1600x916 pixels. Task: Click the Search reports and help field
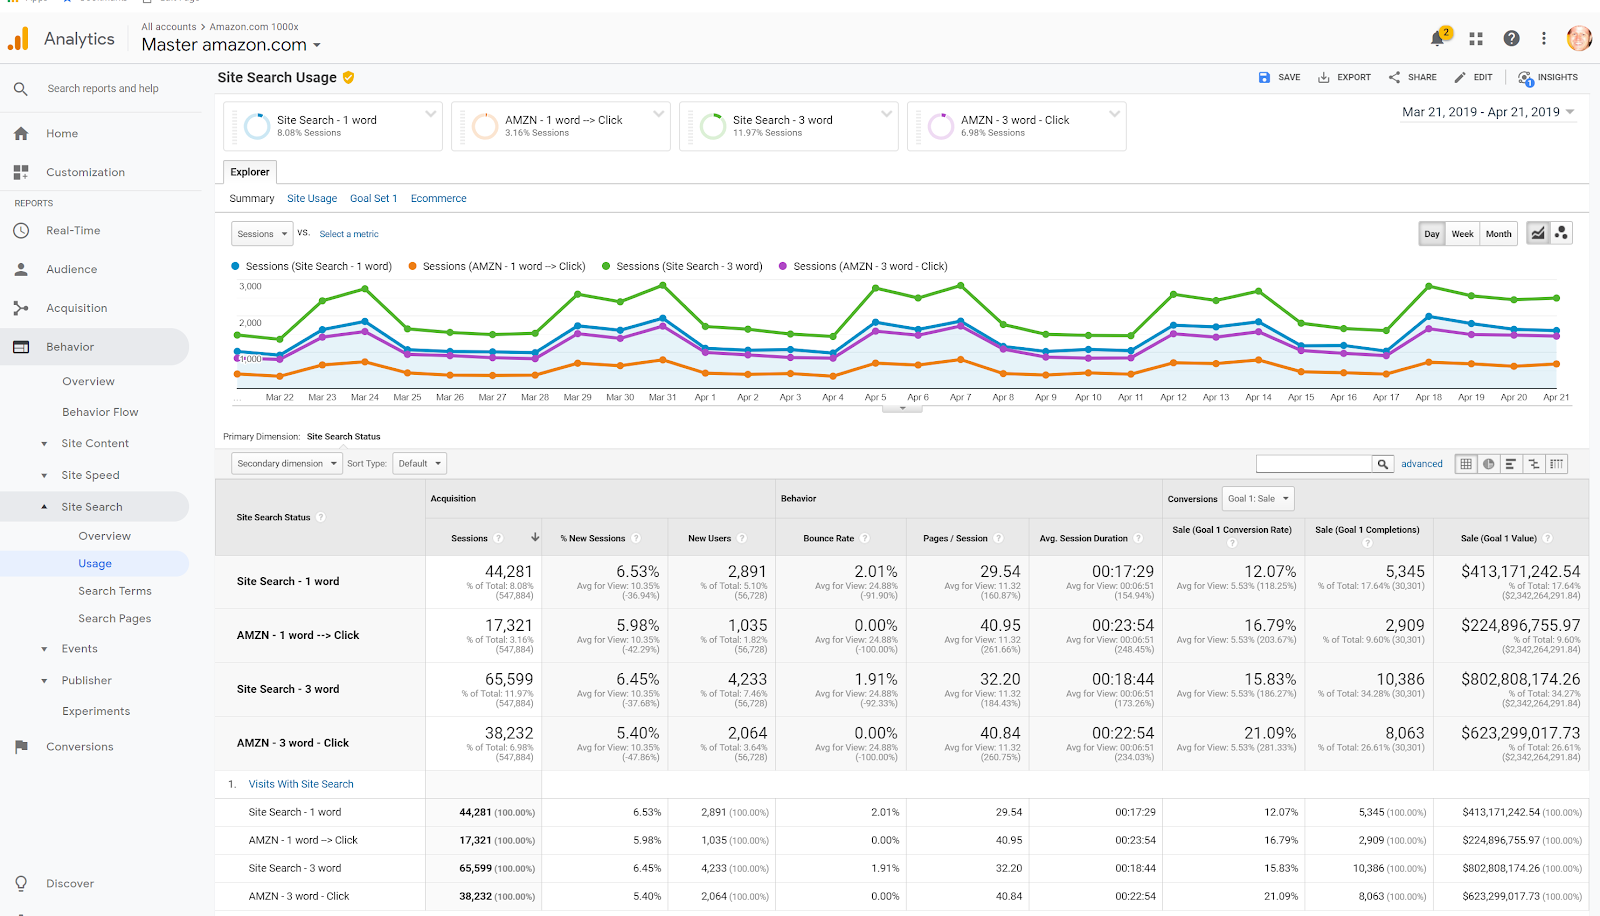pos(103,89)
